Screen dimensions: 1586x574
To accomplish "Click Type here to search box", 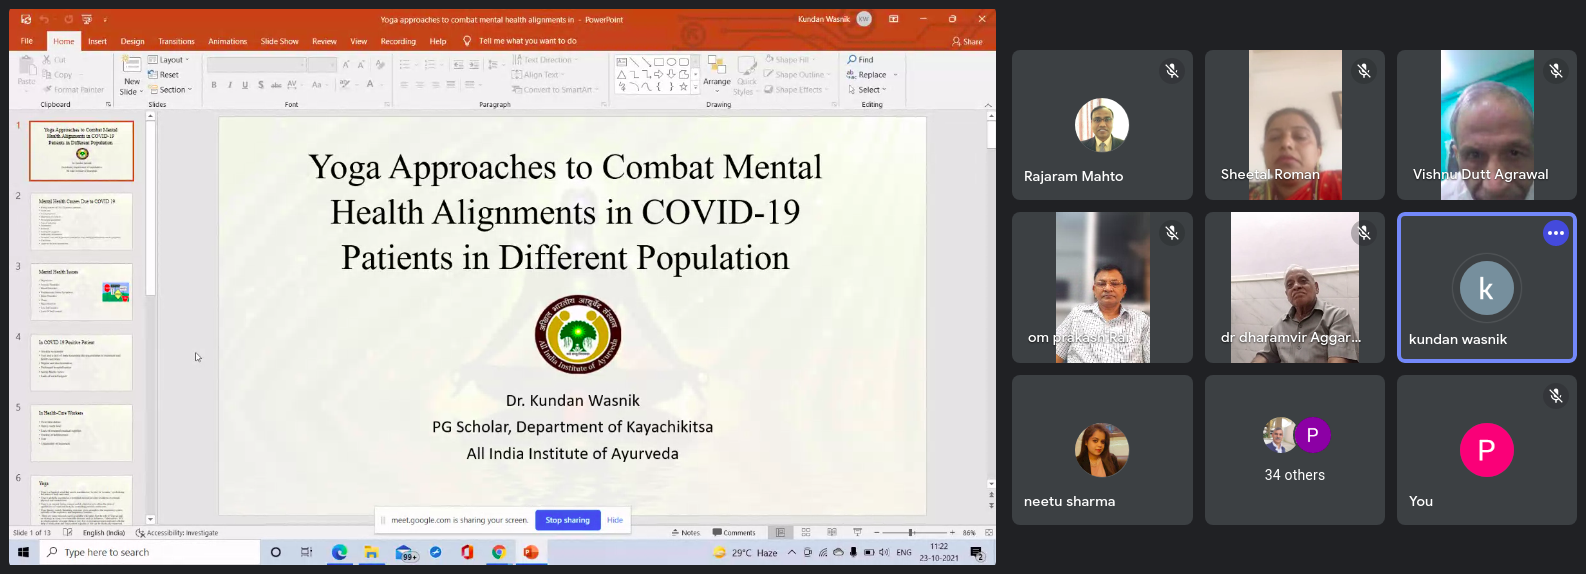I will 150,552.
